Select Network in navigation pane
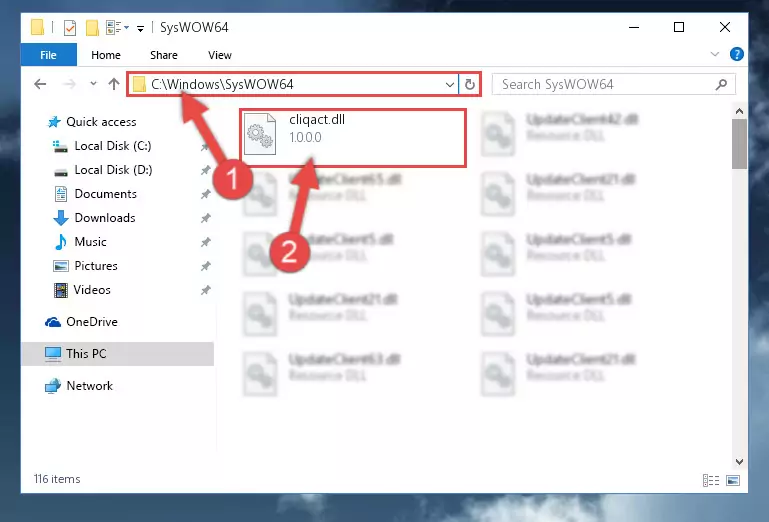 click(79, 386)
